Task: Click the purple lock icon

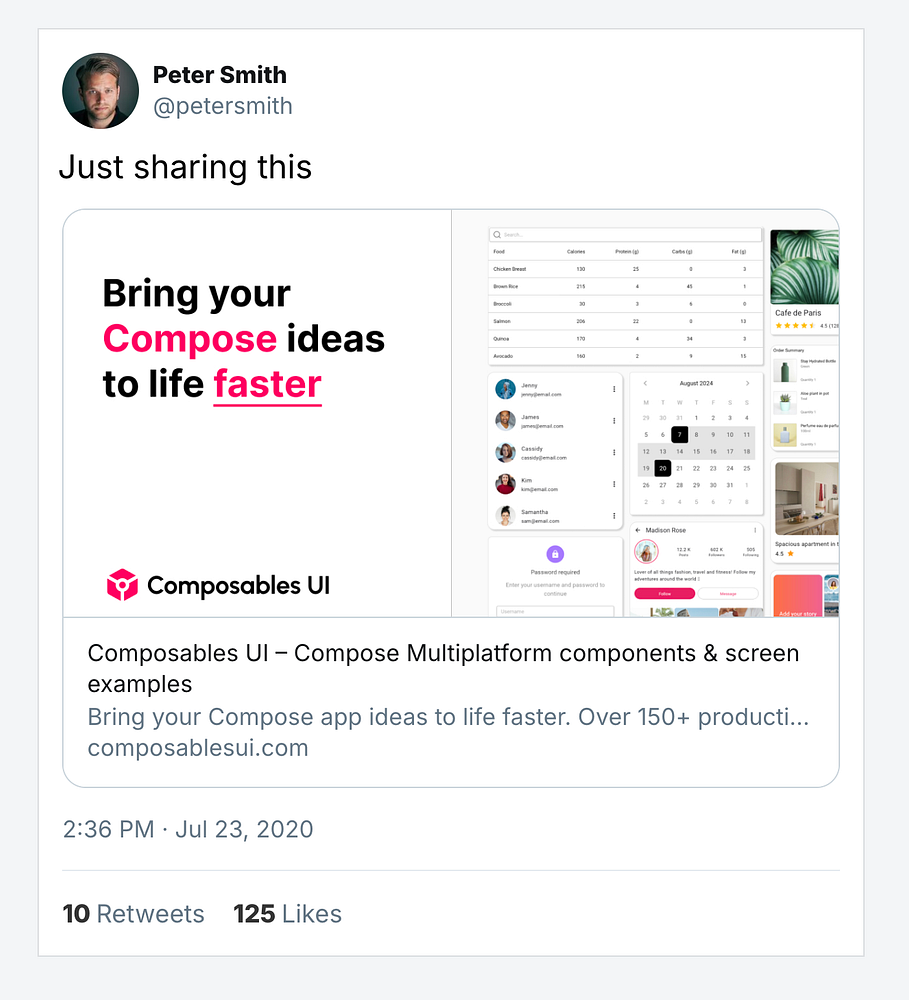Action: 555,554
